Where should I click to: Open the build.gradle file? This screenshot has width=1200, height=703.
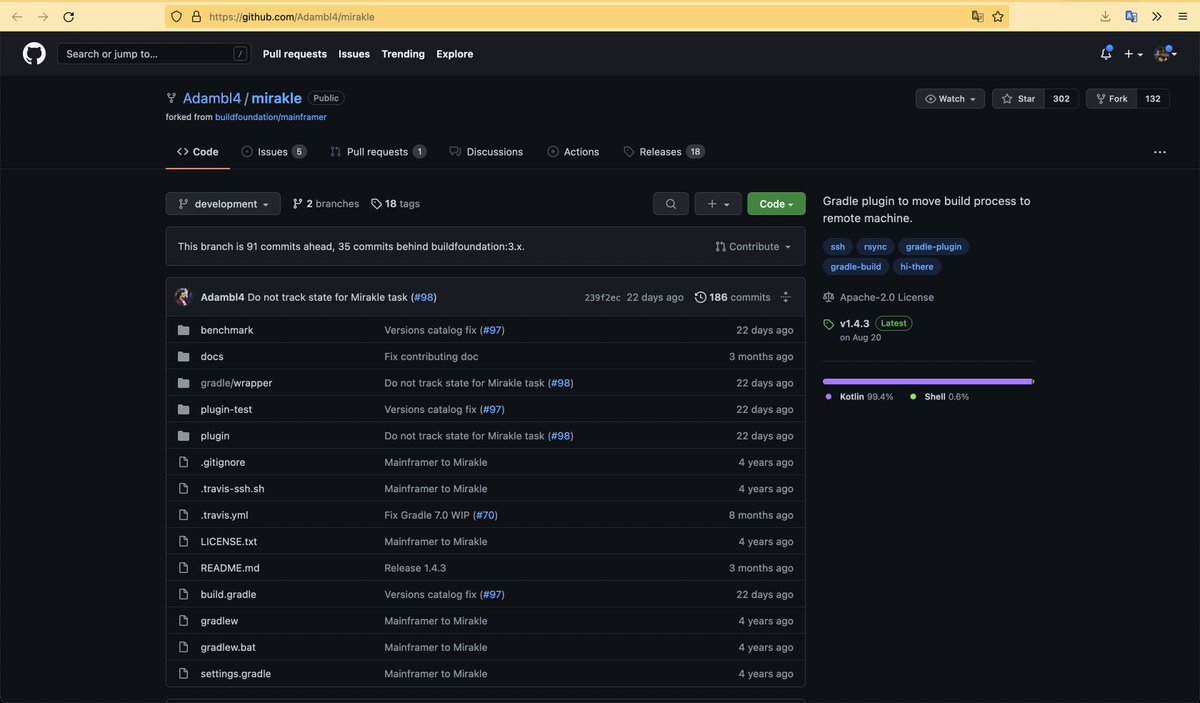(x=228, y=594)
